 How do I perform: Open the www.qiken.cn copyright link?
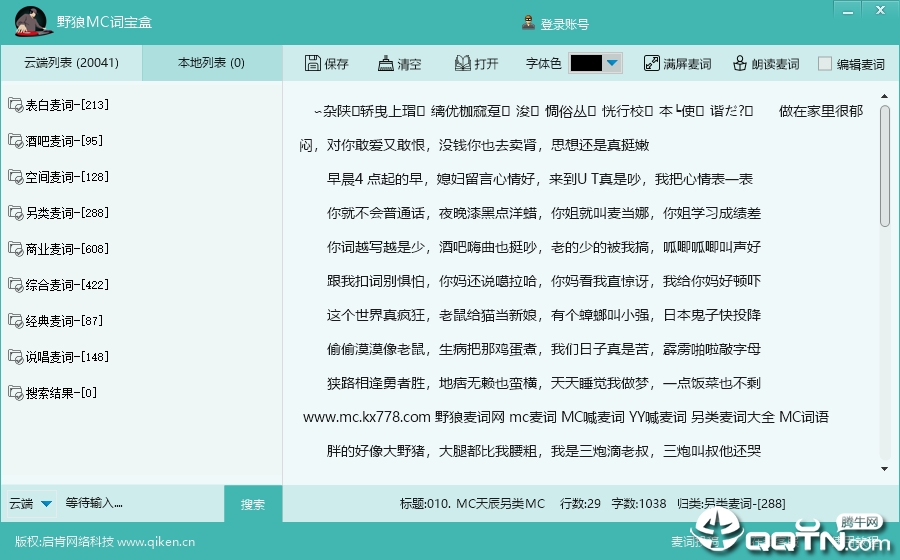point(156,542)
